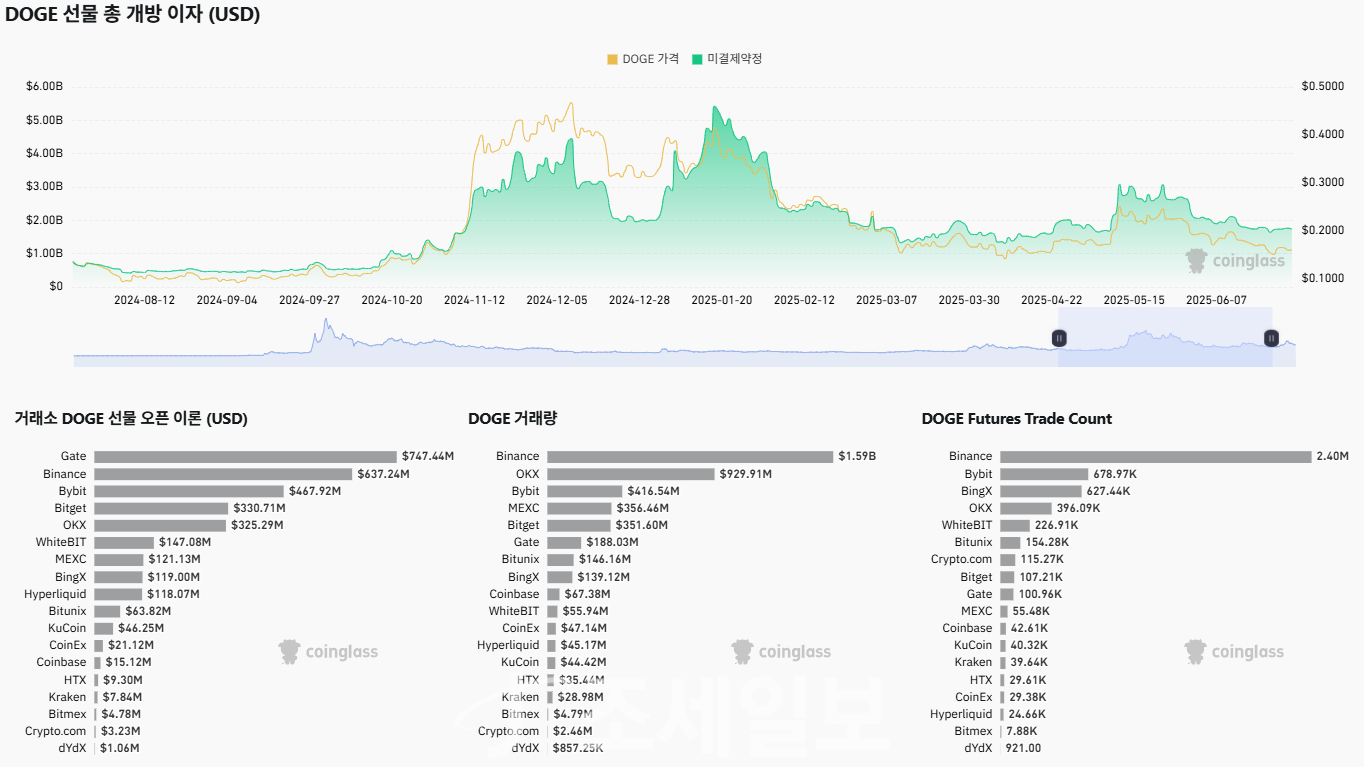Viewport: 1364px width, 767px height.
Task: Toggle the 미결제약정 series legend label
Action: [734, 59]
